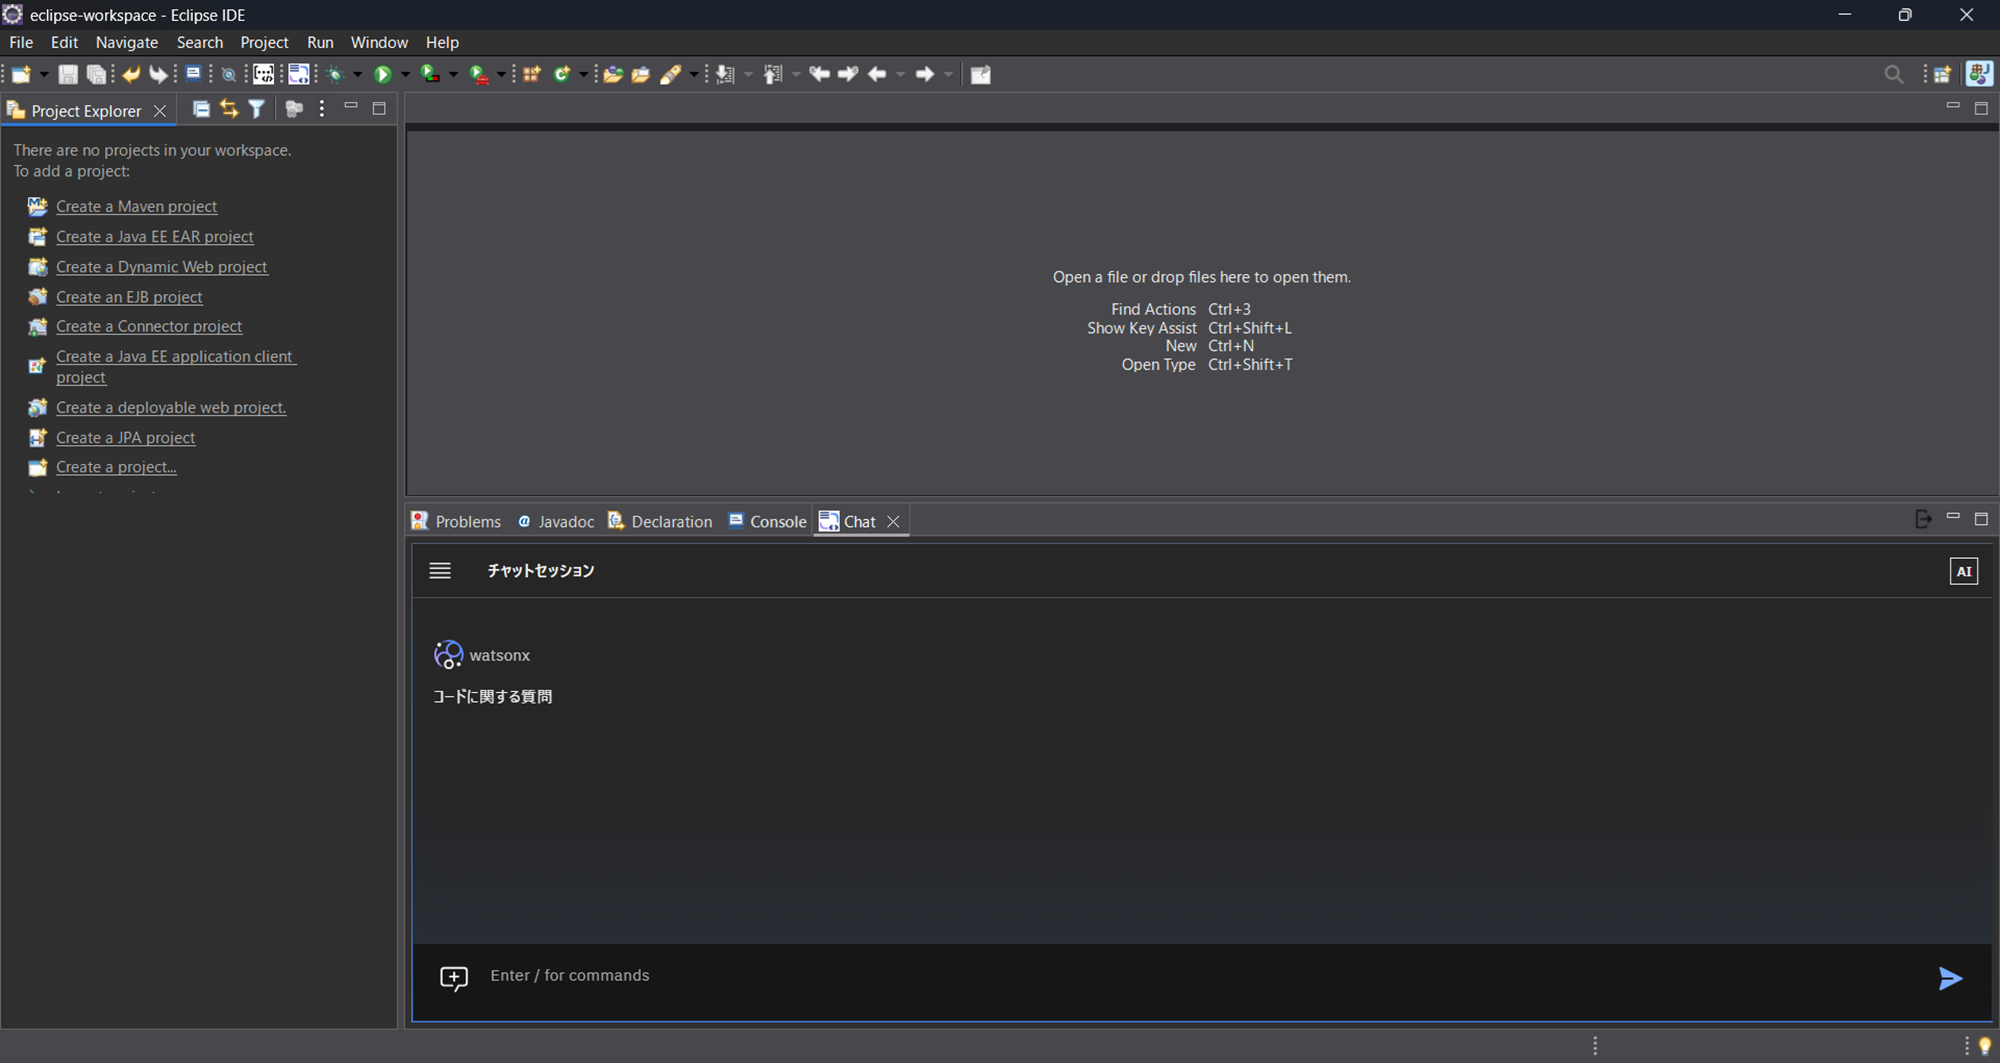
Task: Click the Debug bug icon in toolbar
Action: click(x=335, y=74)
